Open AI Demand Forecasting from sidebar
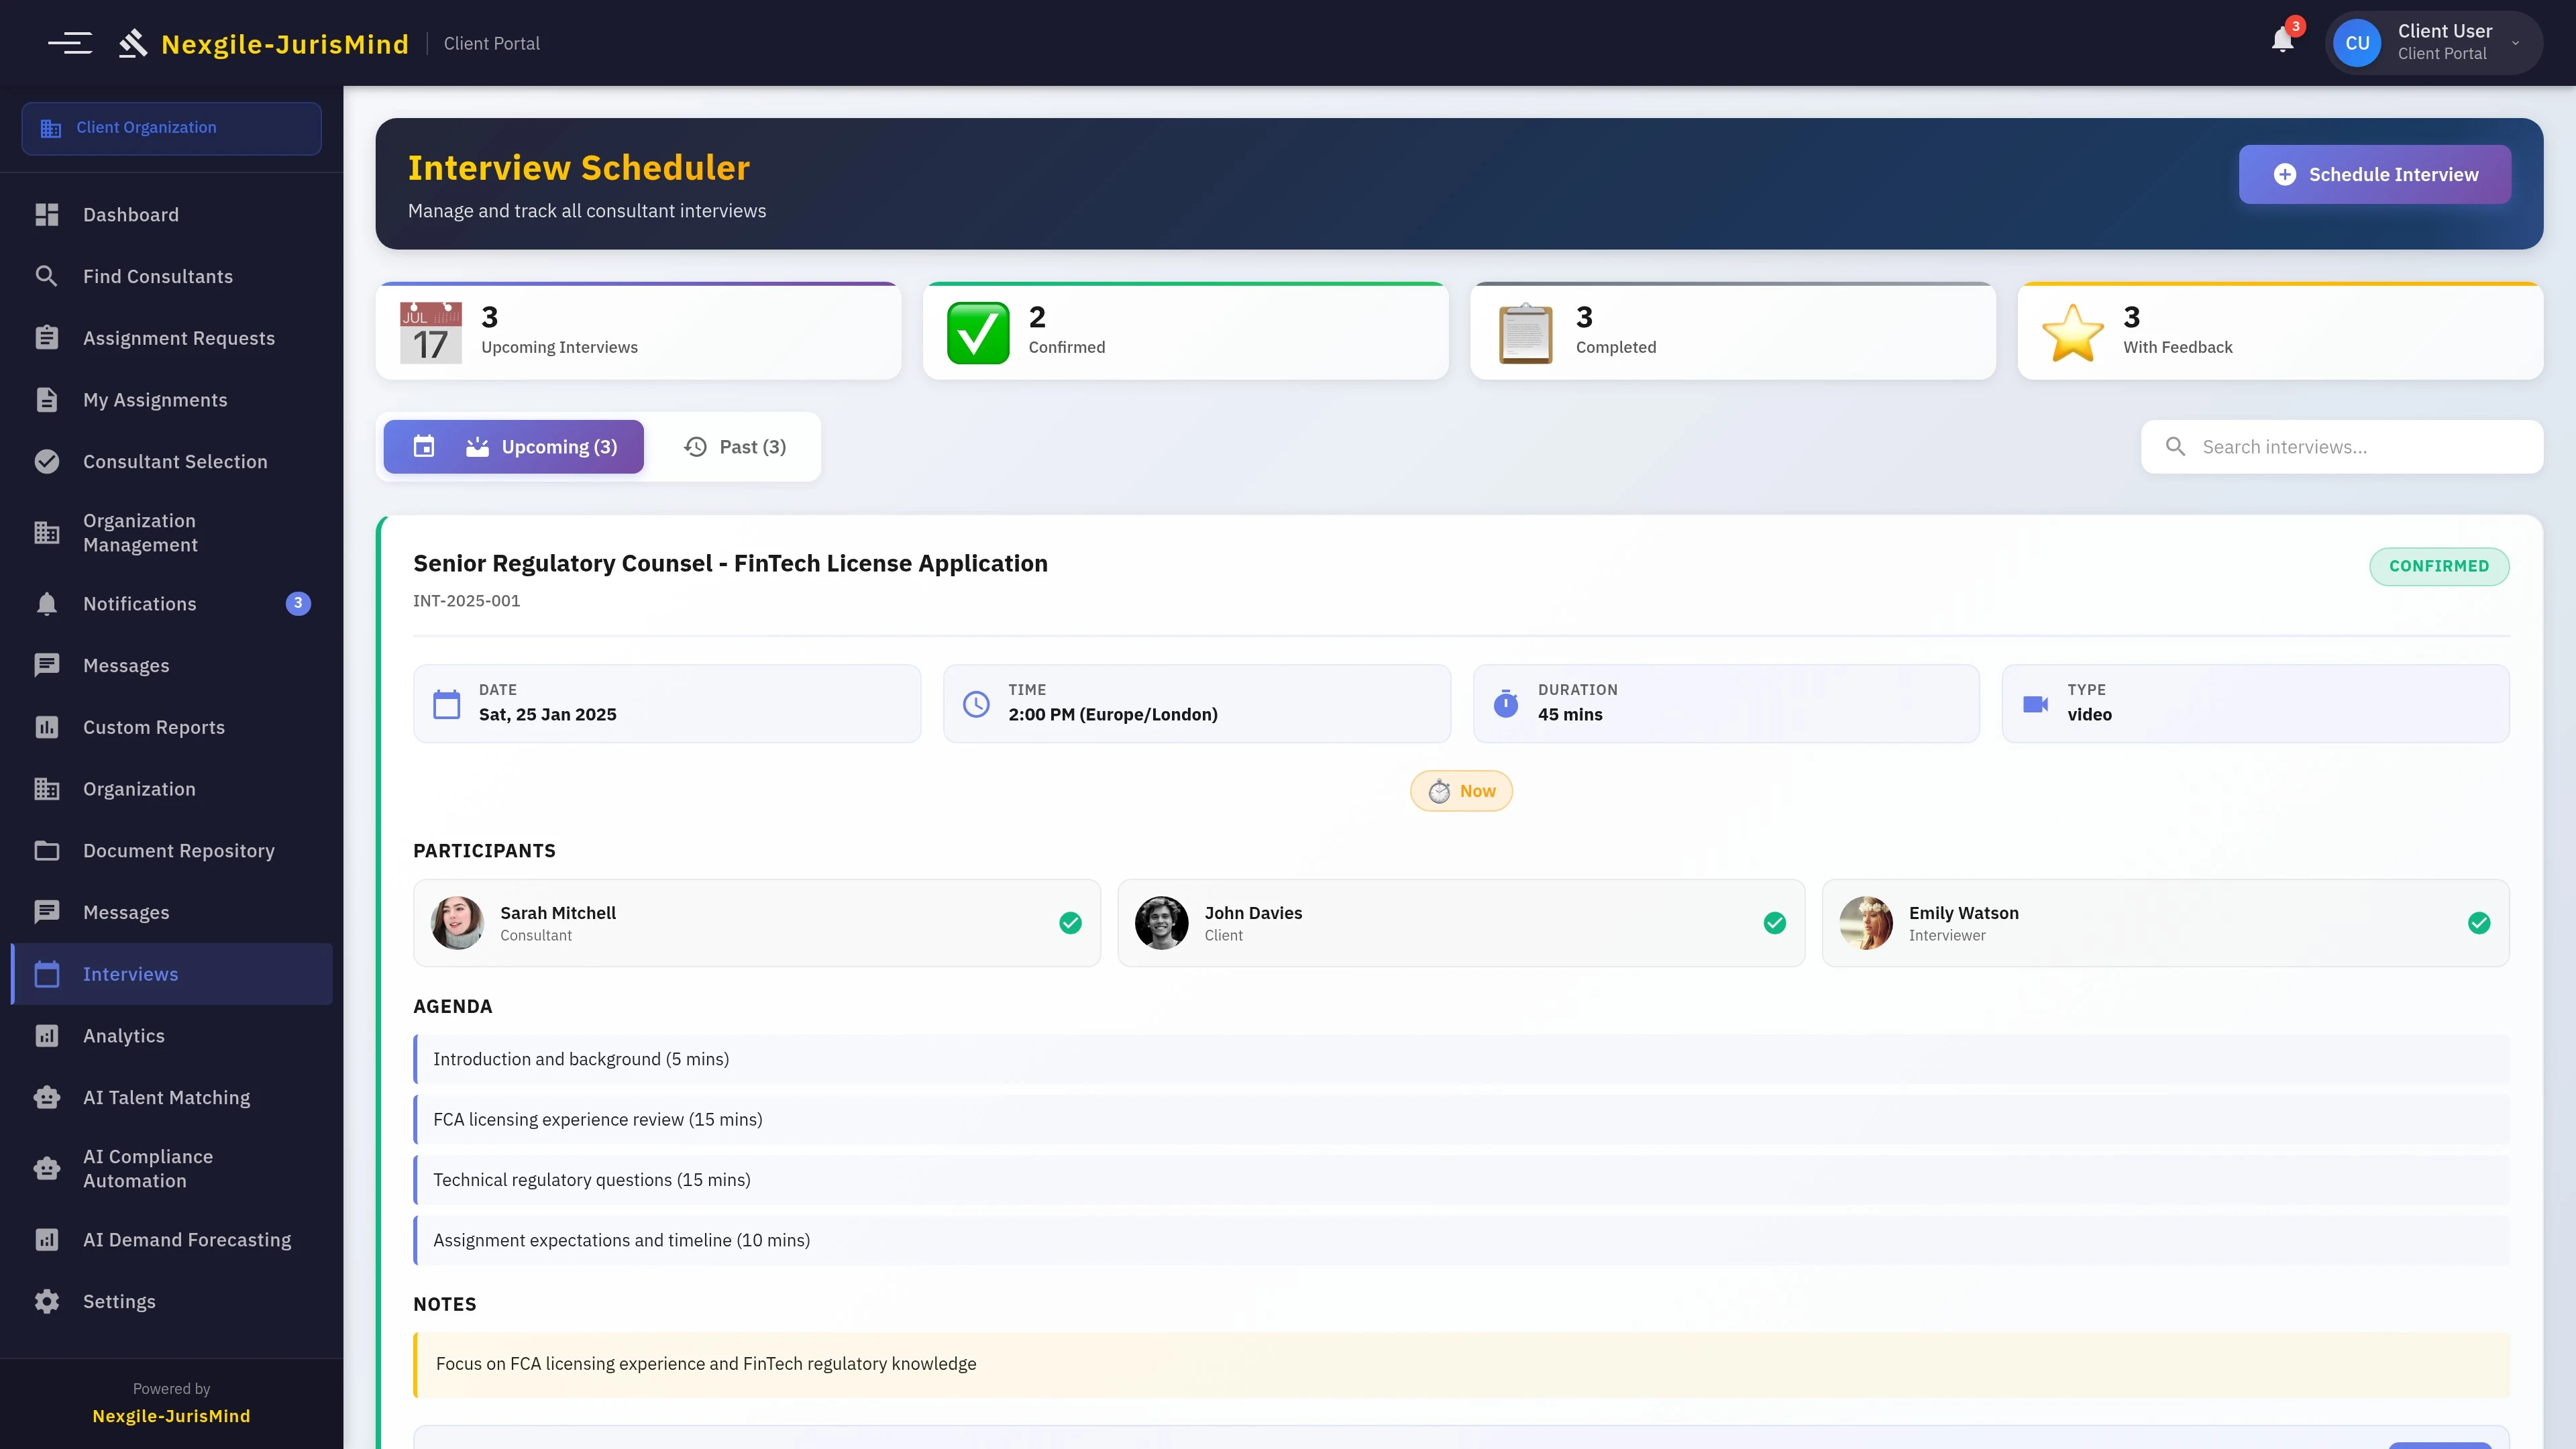 187,1239
